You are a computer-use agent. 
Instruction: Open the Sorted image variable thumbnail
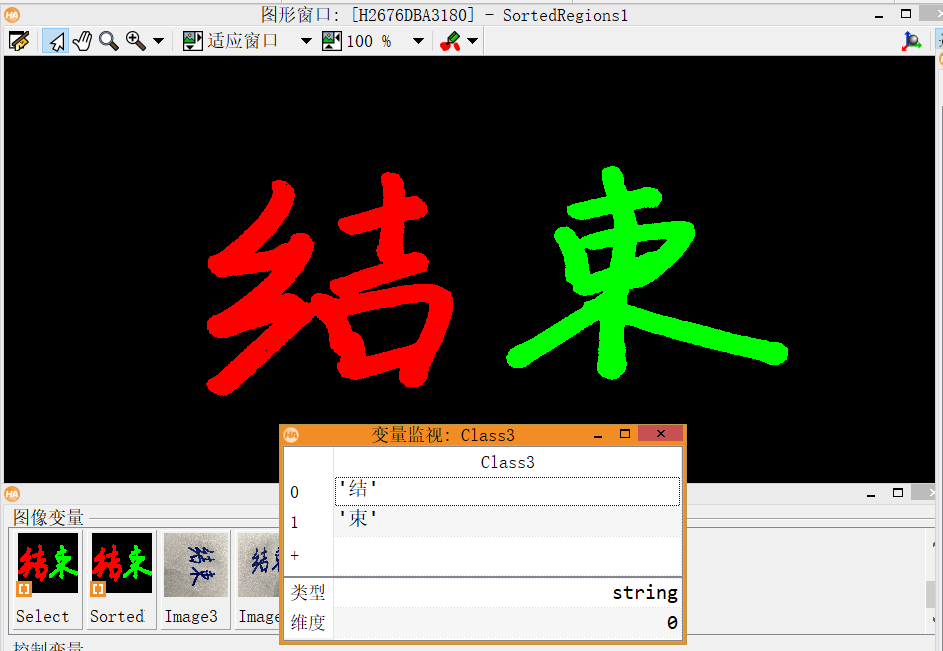coord(121,565)
